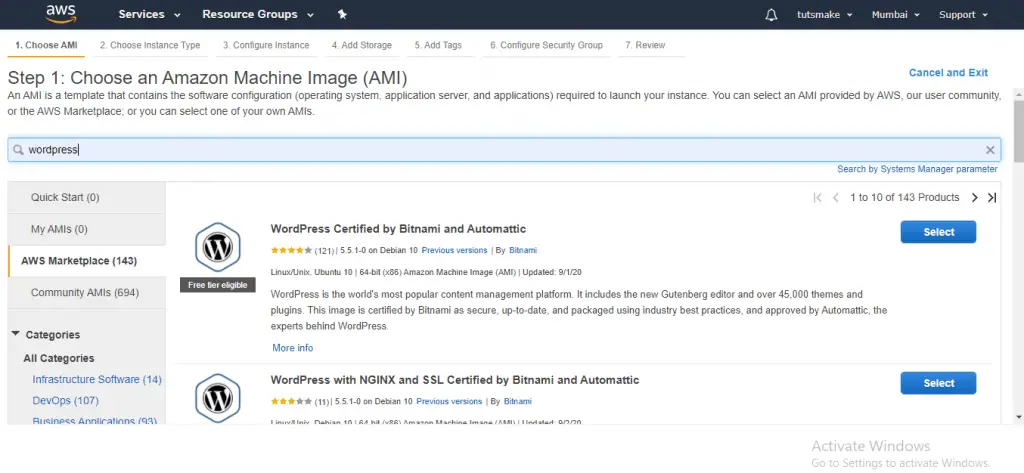Click WordPress Certified by Bitnami and Automattic title
1024x473 pixels.
(x=398, y=229)
